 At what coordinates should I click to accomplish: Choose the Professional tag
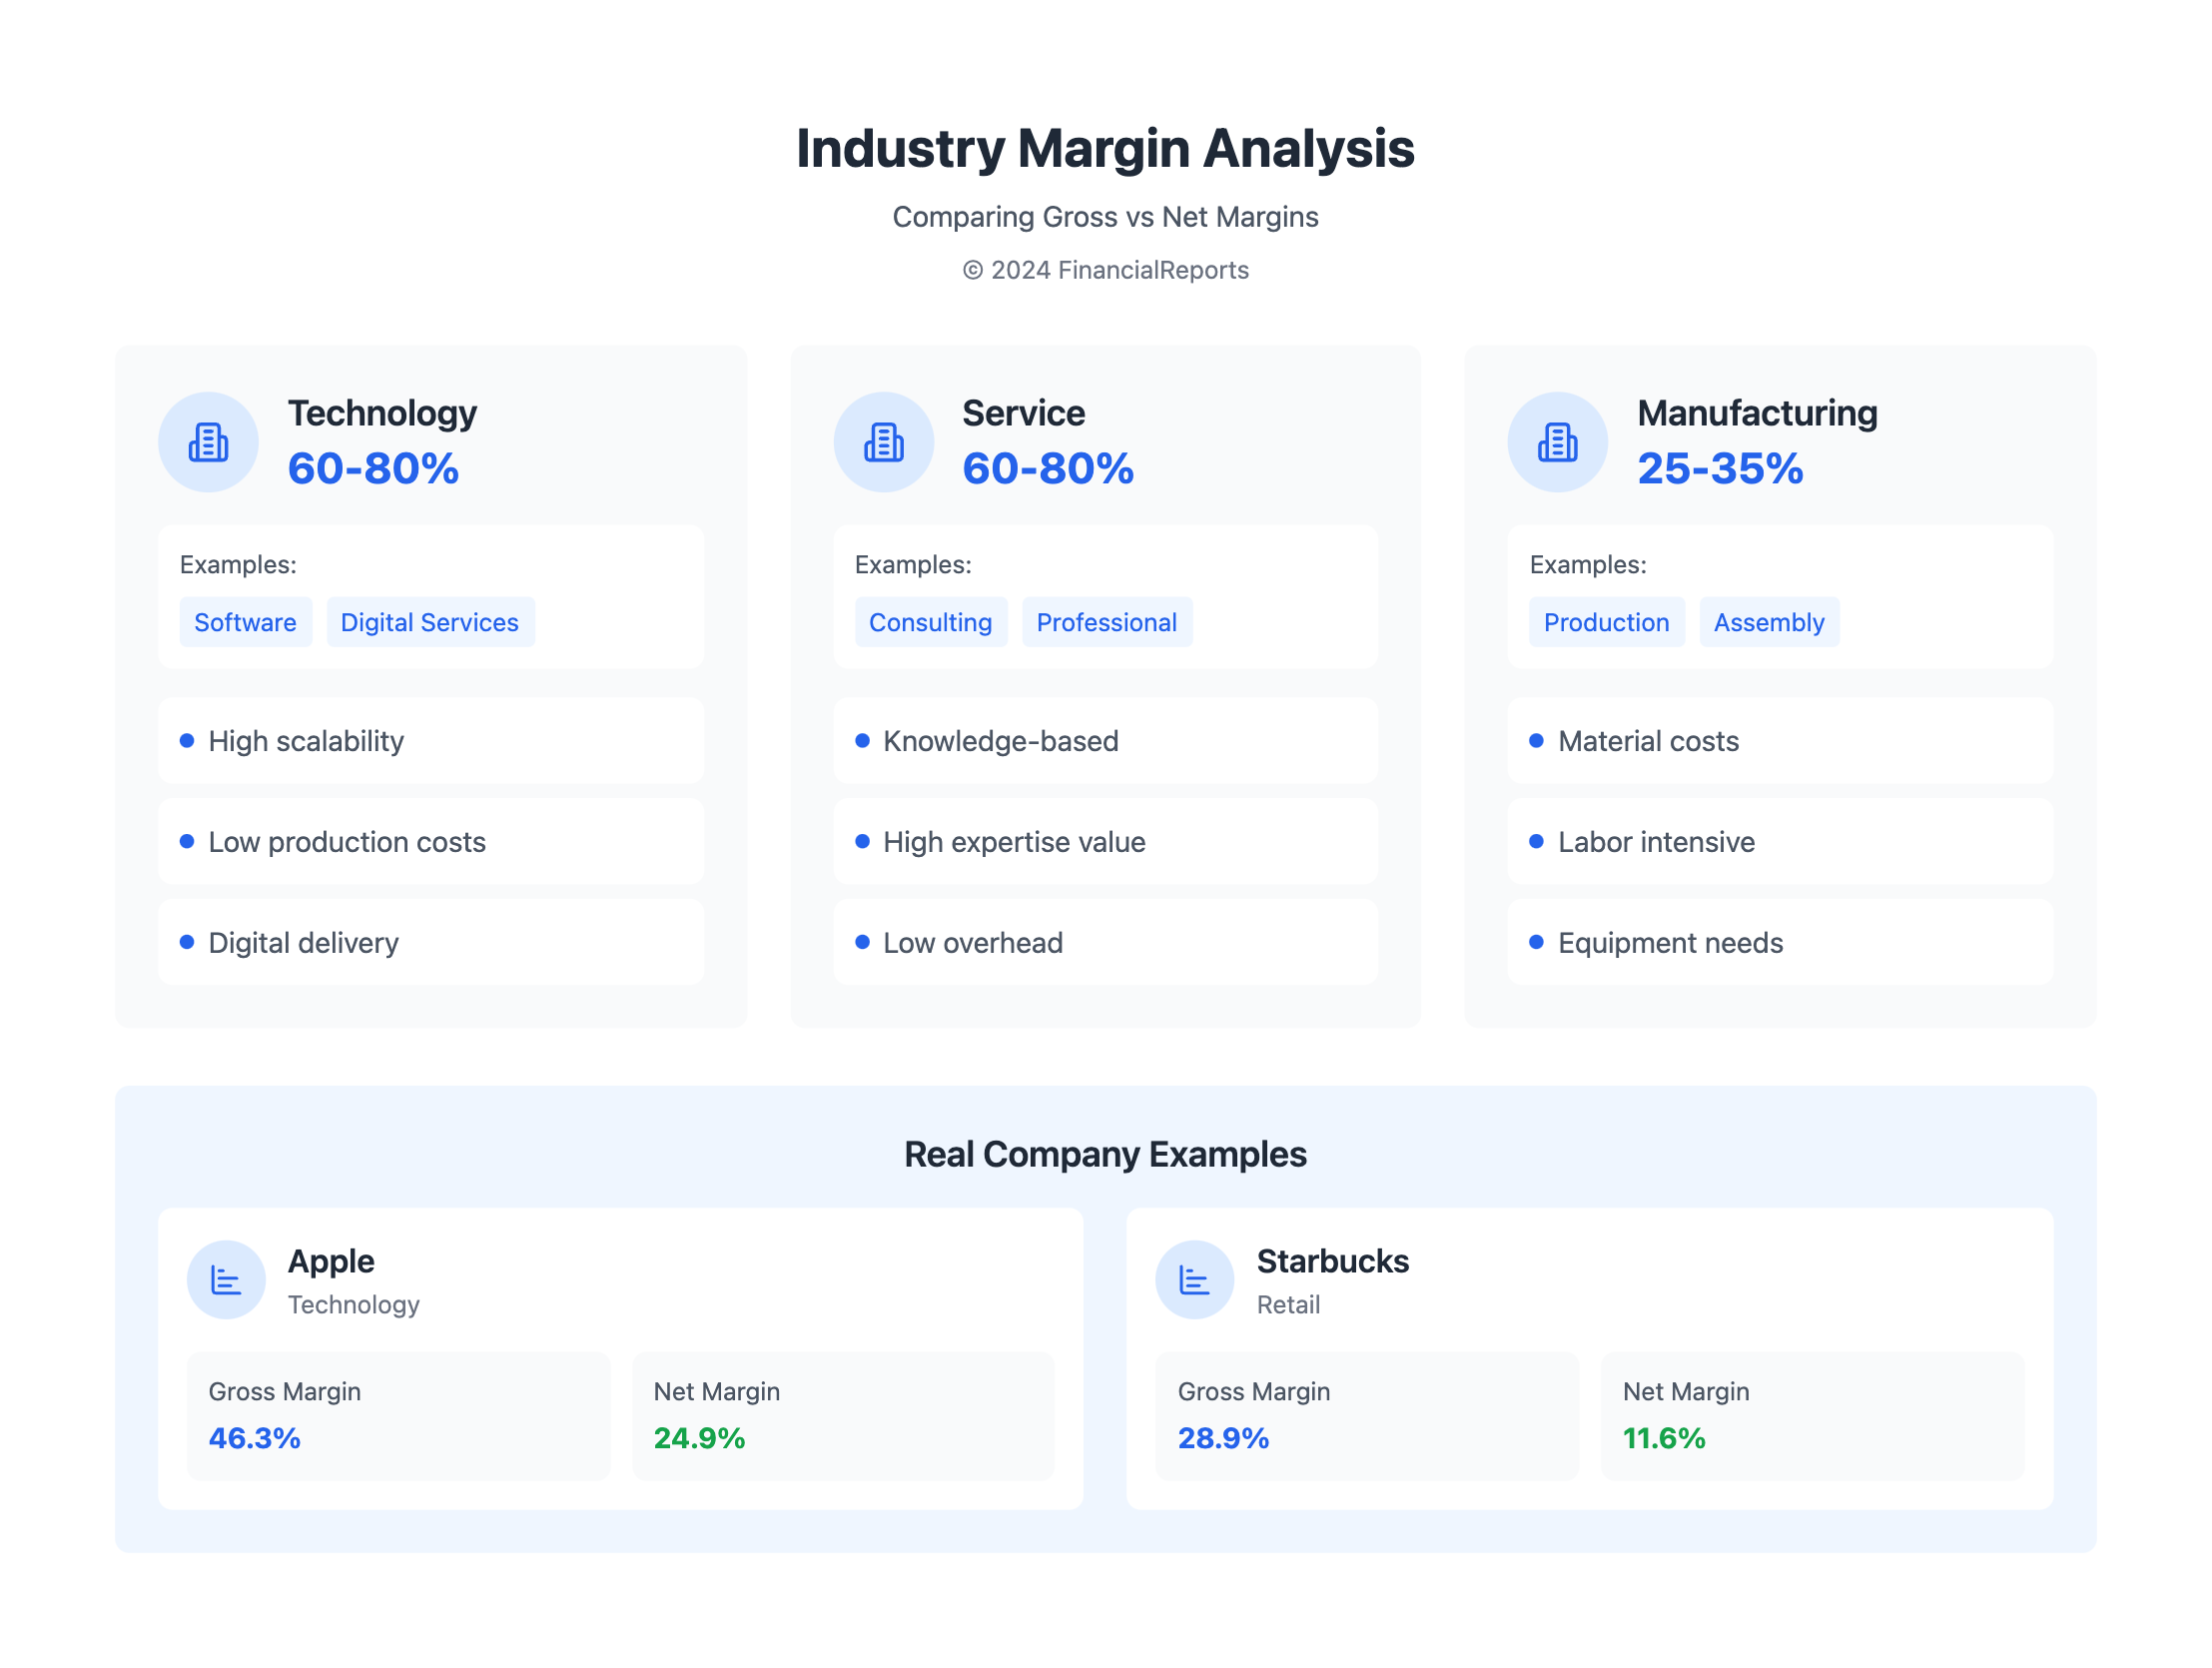[1106, 622]
